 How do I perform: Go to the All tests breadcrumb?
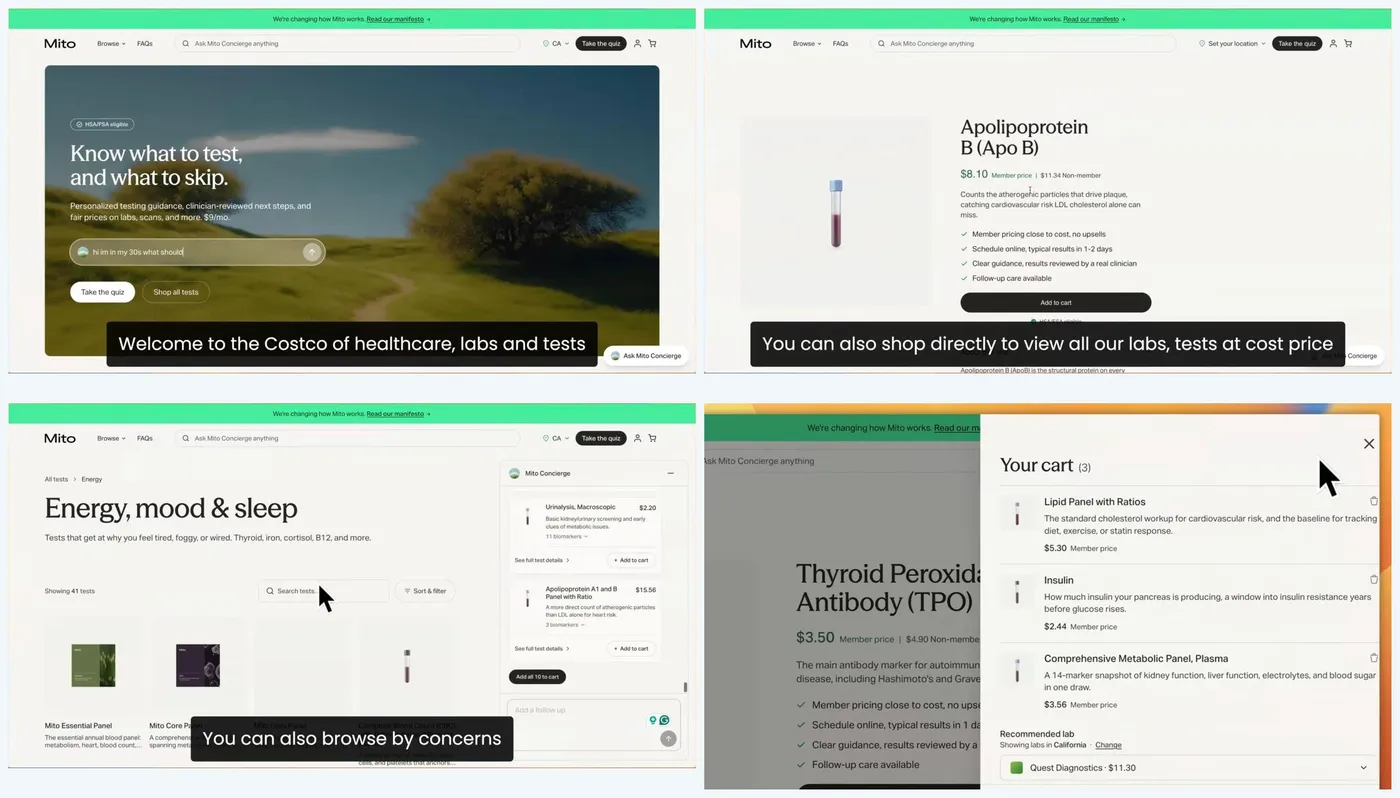click(56, 479)
